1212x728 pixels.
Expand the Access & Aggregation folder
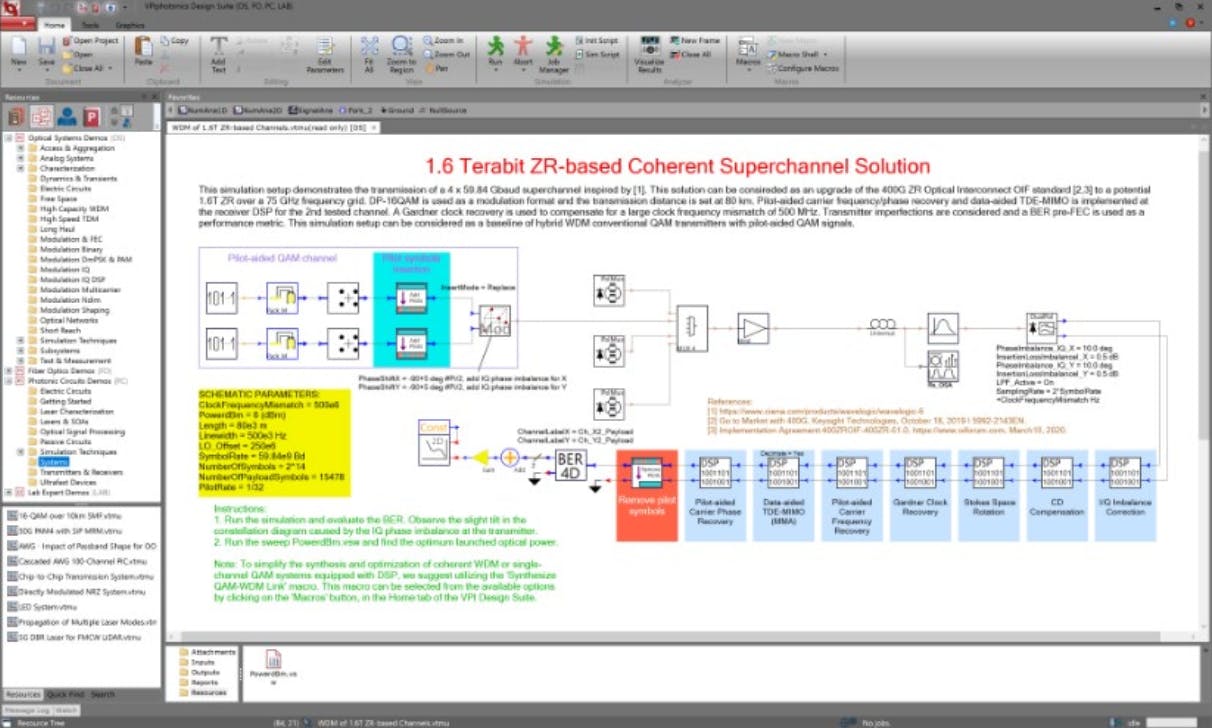point(21,148)
